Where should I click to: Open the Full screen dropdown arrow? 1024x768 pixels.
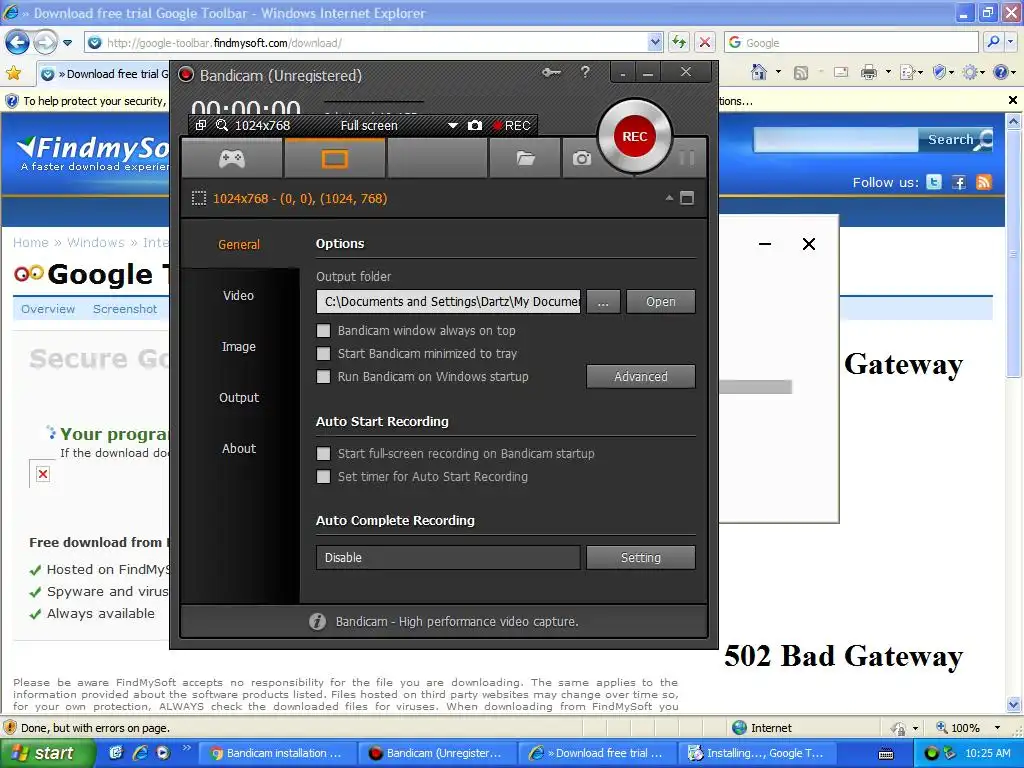point(453,125)
